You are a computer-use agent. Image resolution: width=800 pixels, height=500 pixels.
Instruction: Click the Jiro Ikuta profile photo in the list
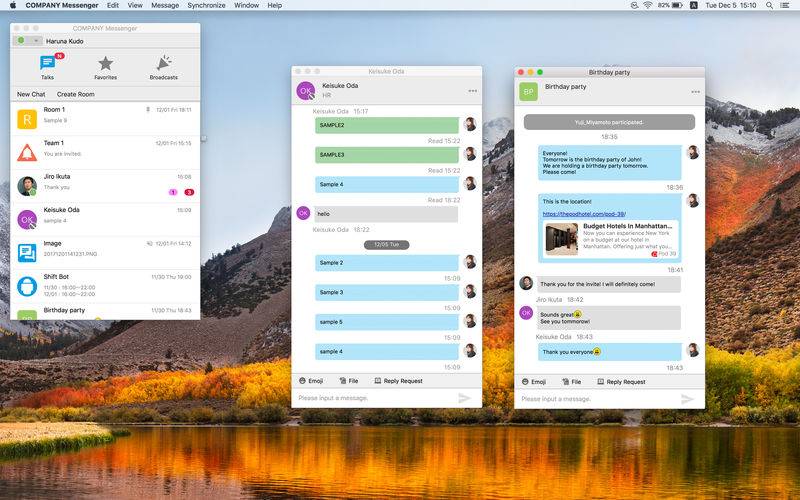[x=27, y=186]
